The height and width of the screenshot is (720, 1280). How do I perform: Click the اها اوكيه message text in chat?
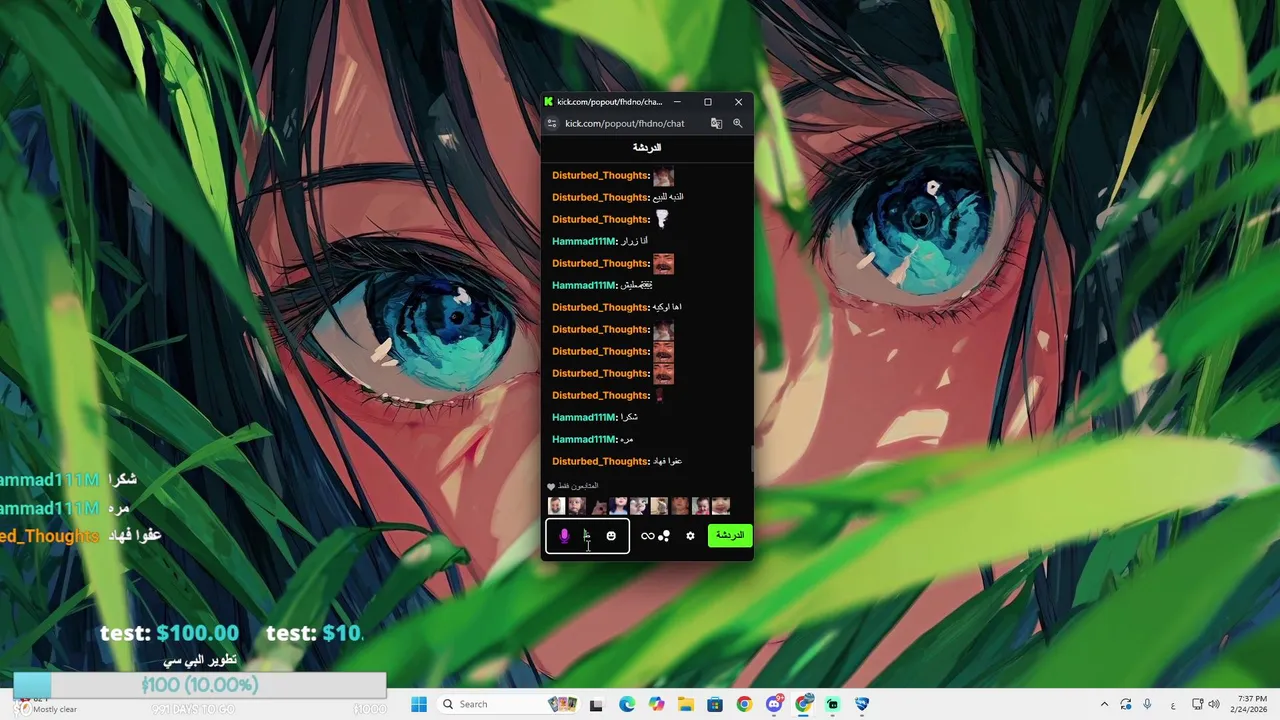[668, 307]
